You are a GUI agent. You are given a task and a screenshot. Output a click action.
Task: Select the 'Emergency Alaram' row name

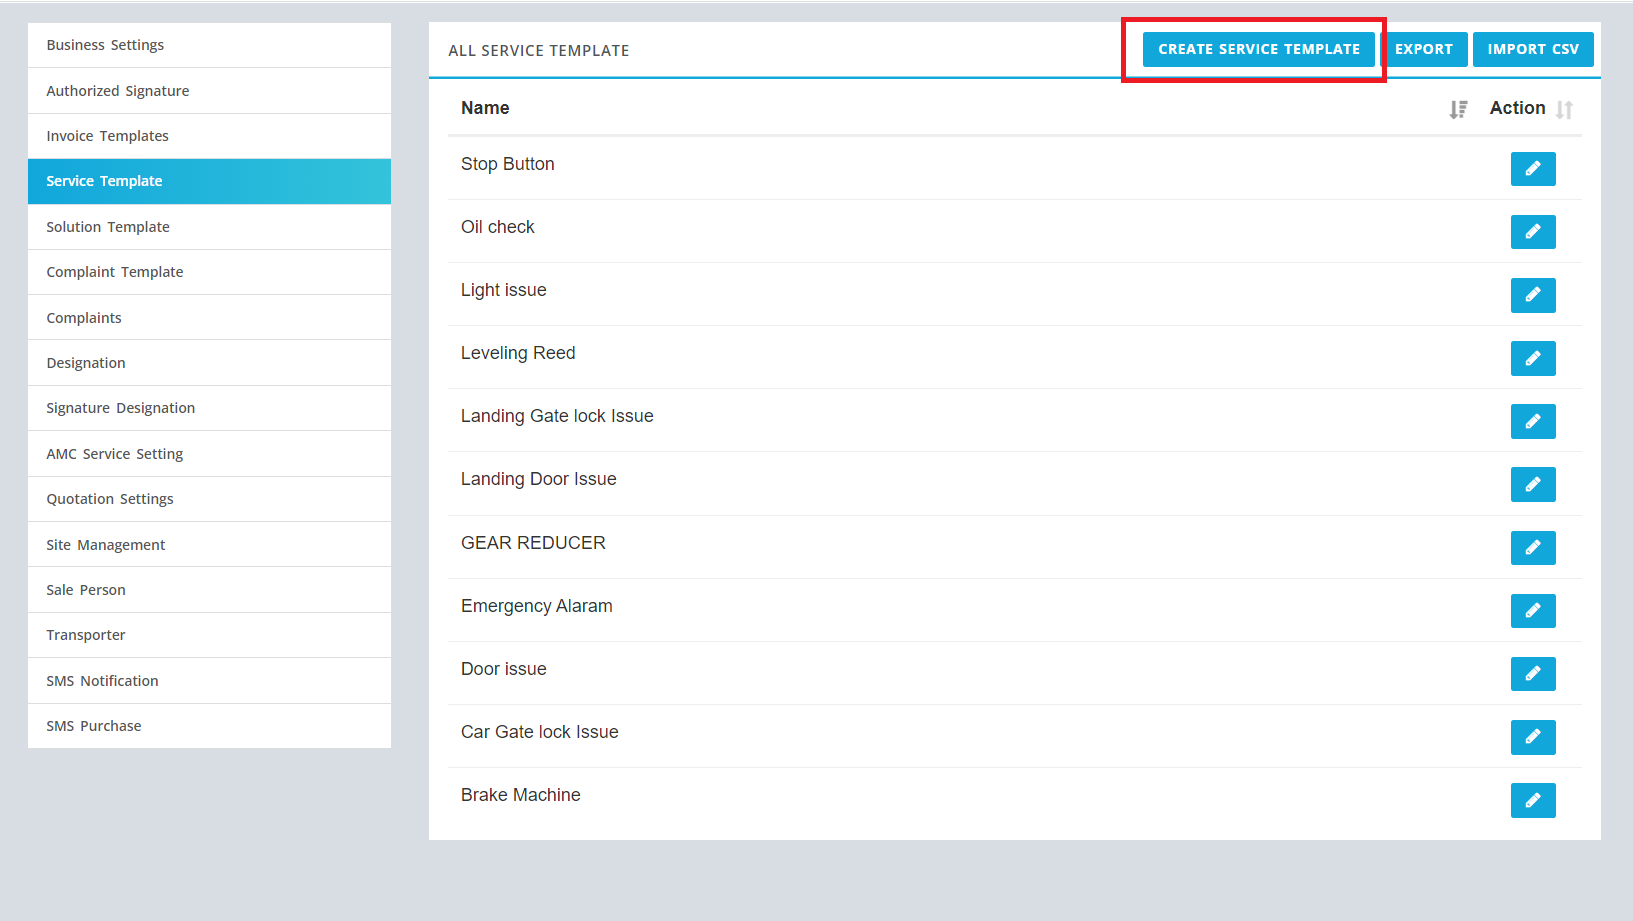click(x=537, y=606)
